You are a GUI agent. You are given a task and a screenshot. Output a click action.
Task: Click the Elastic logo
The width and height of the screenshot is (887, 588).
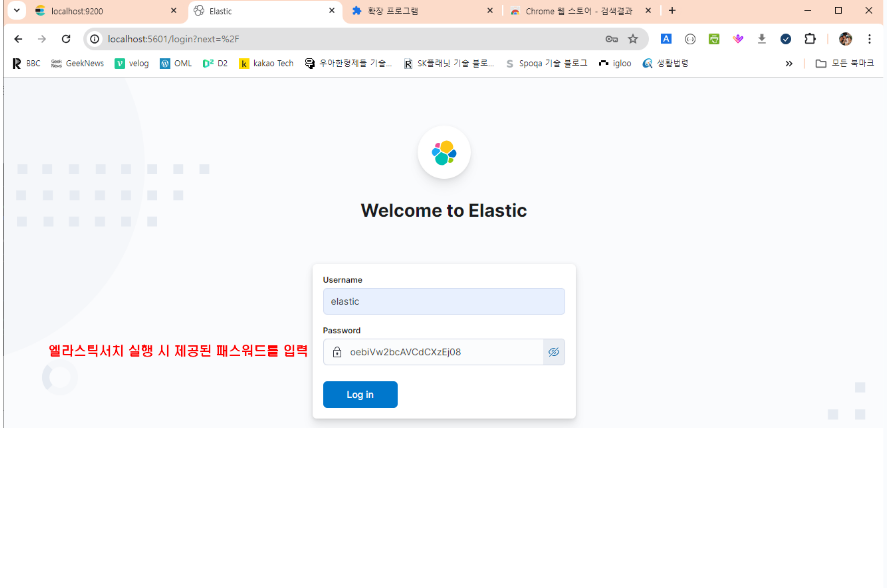click(444, 153)
